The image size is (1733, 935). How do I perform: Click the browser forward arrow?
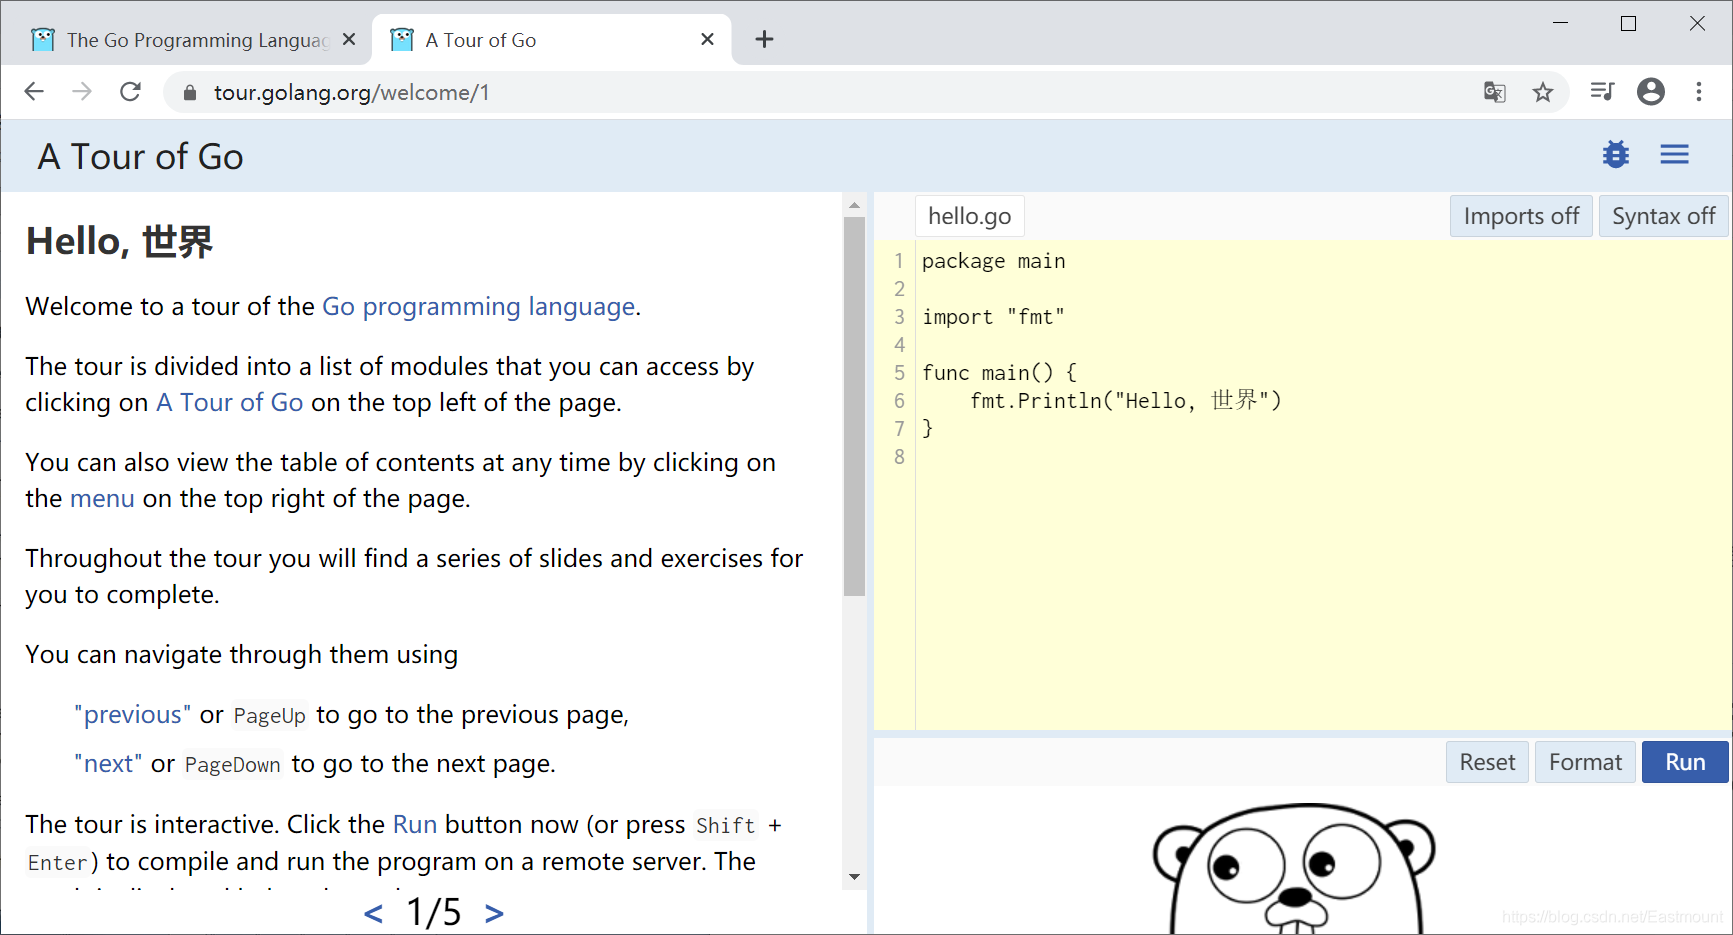tap(82, 92)
